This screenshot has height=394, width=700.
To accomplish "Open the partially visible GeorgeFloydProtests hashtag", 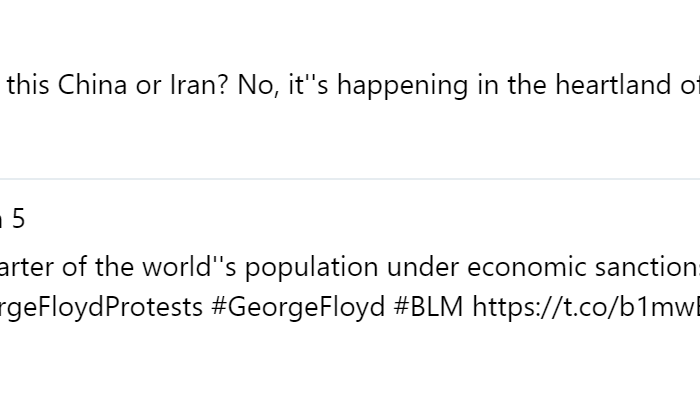I will [101, 307].
